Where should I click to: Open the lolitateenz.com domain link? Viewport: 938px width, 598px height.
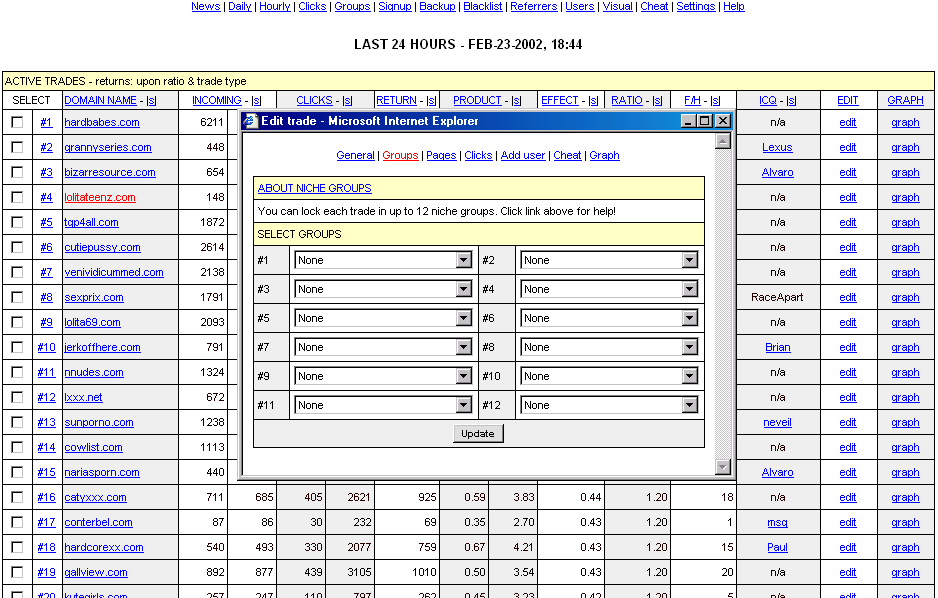(x=100, y=197)
